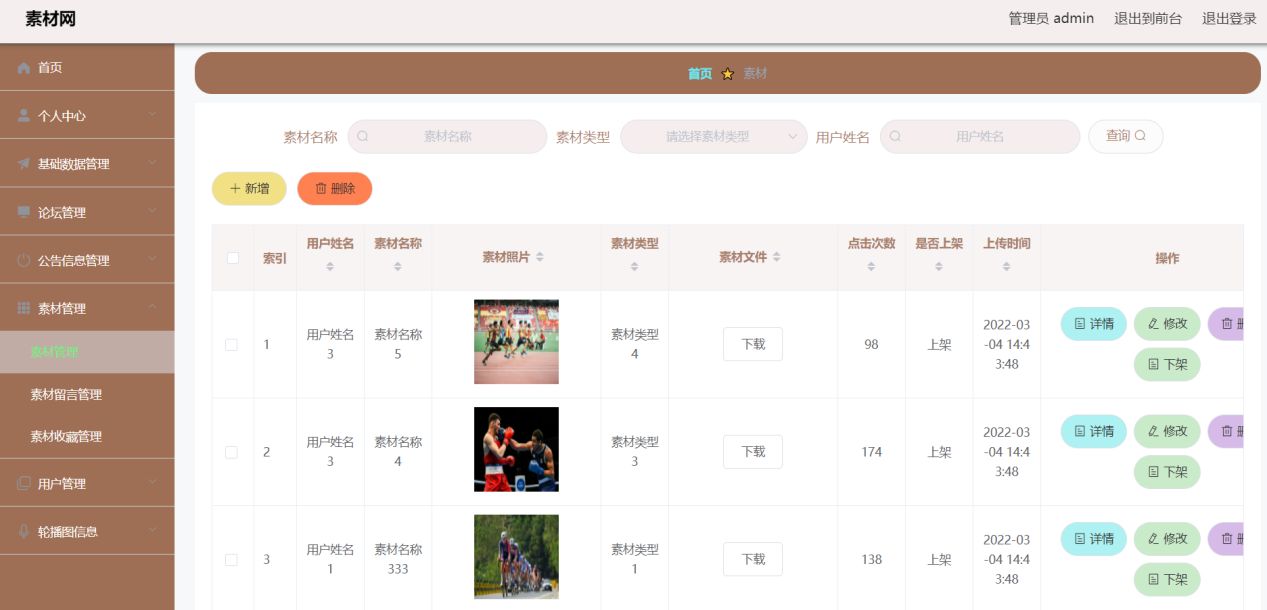Click the 用户姓名 search input
Image resolution: width=1267 pixels, height=610 pixels.
click(980, 137)
